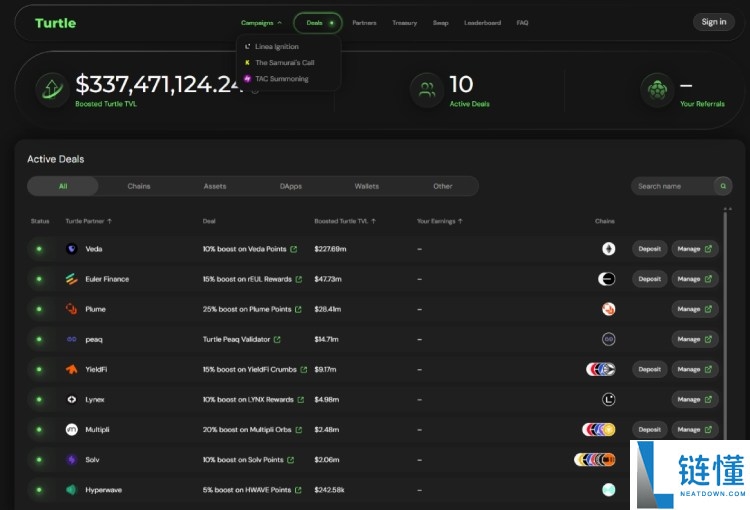Screen dimensions: 750x510
Task: Open the FAQ page
Action: [522, 22]
